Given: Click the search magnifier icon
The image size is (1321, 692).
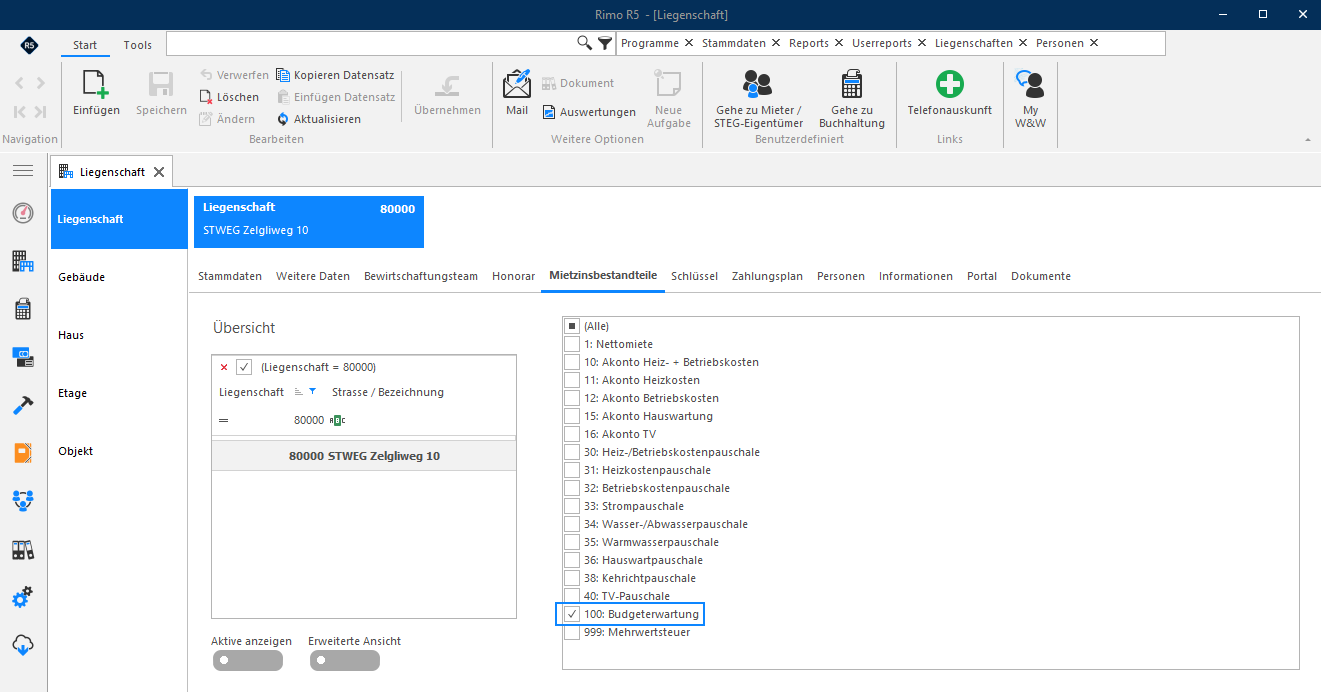Looking at the screenshot, I should (585, 43).
